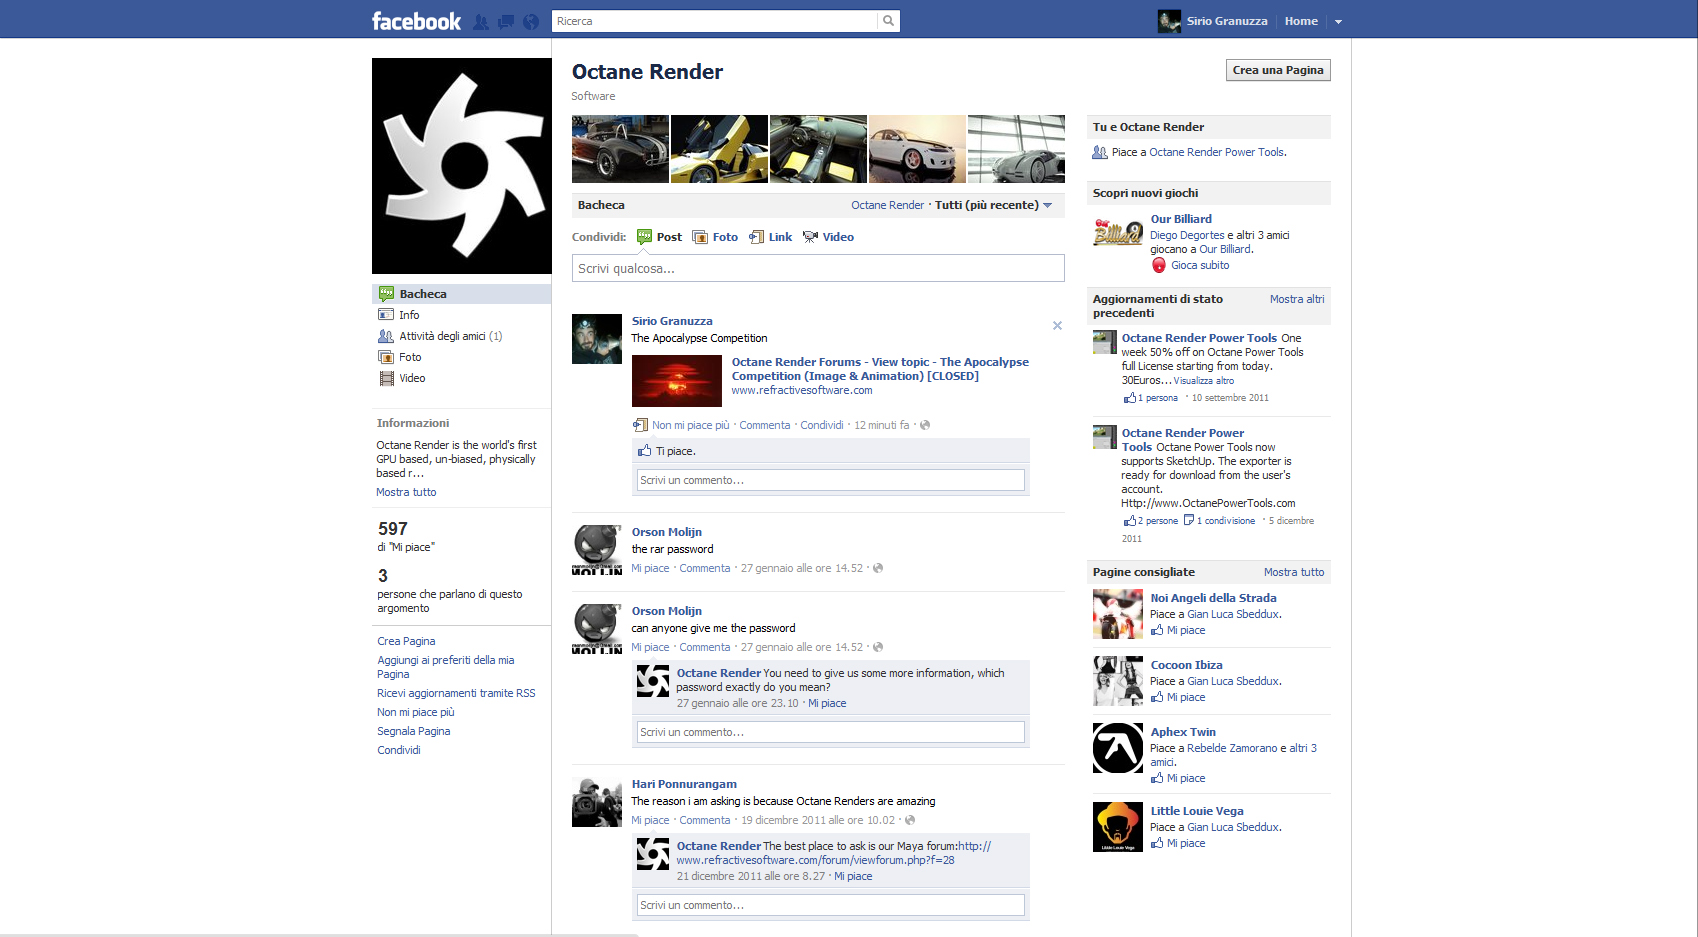The image size is (1698, 937).
Task: Open Bacheca in left sidebar
Action: pos(462,294)
